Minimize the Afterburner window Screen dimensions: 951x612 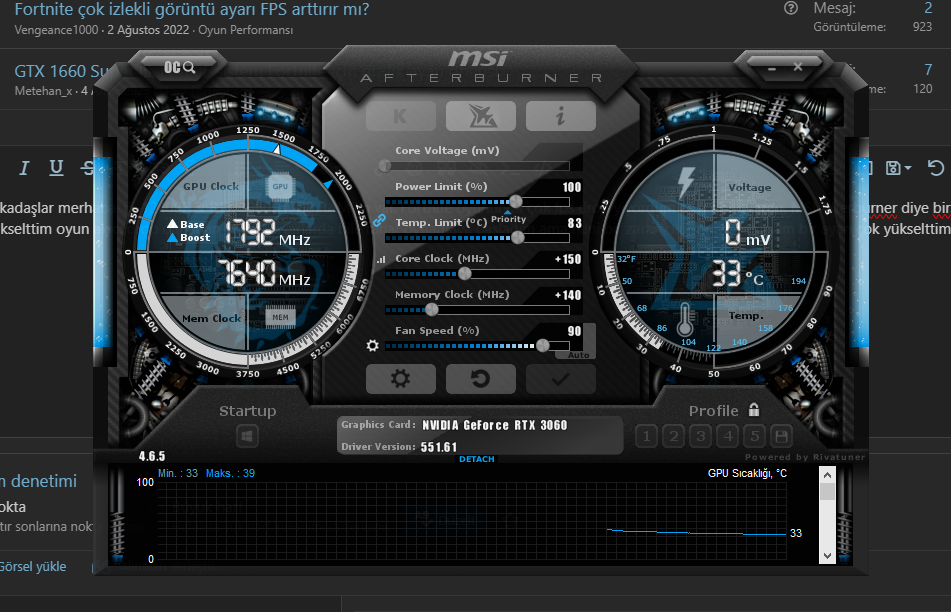[772, 68]
